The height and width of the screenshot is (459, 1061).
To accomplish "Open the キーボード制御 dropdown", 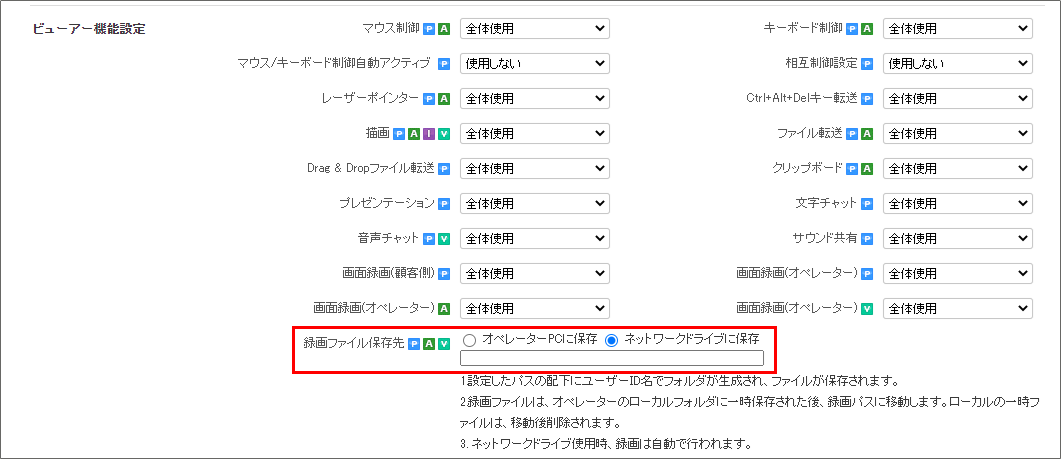I will pyautogui.click(x=957, y=29).
